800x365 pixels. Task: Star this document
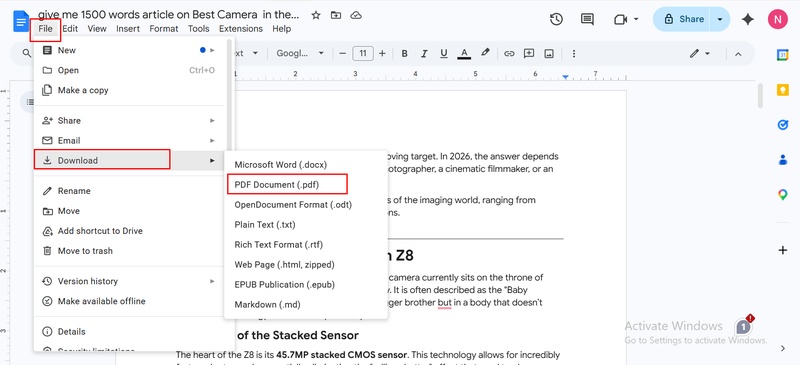point(316,15)
